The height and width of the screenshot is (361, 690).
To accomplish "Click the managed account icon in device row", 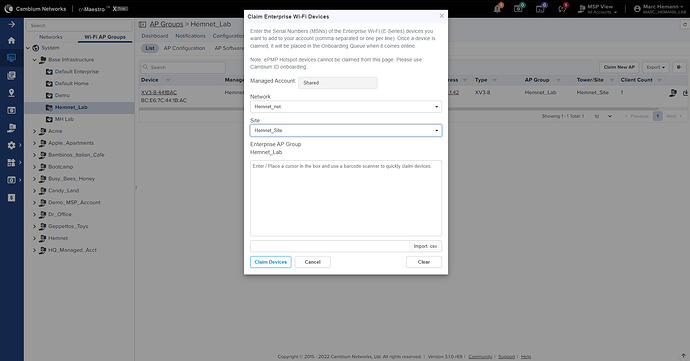I will (673, 93).
